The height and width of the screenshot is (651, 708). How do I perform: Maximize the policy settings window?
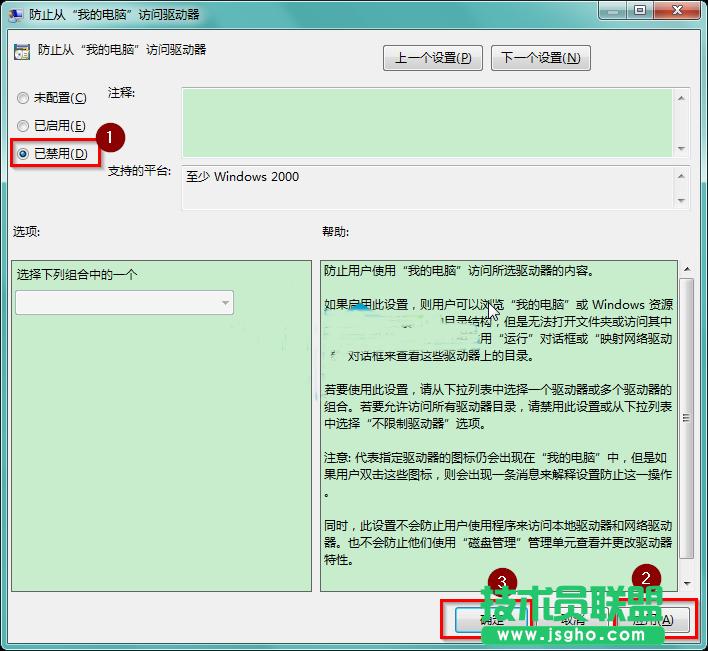click(x=640, y=11)
